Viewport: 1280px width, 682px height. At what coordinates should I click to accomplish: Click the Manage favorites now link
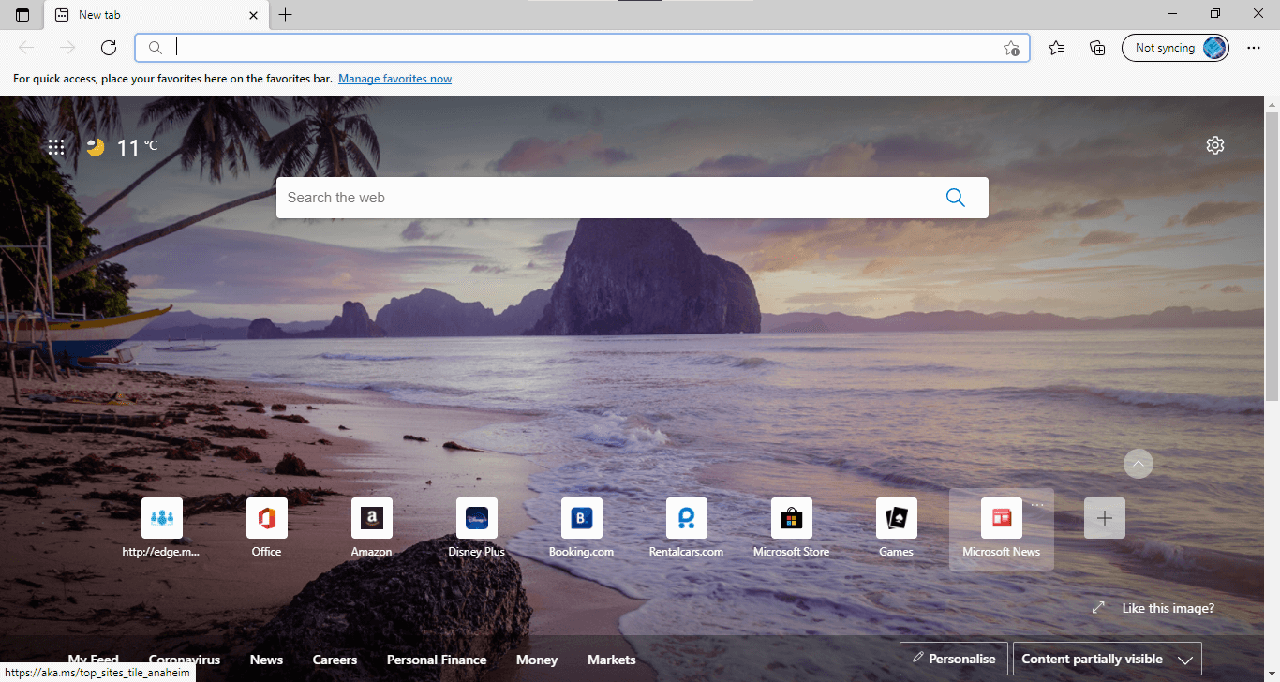point(395,79)
